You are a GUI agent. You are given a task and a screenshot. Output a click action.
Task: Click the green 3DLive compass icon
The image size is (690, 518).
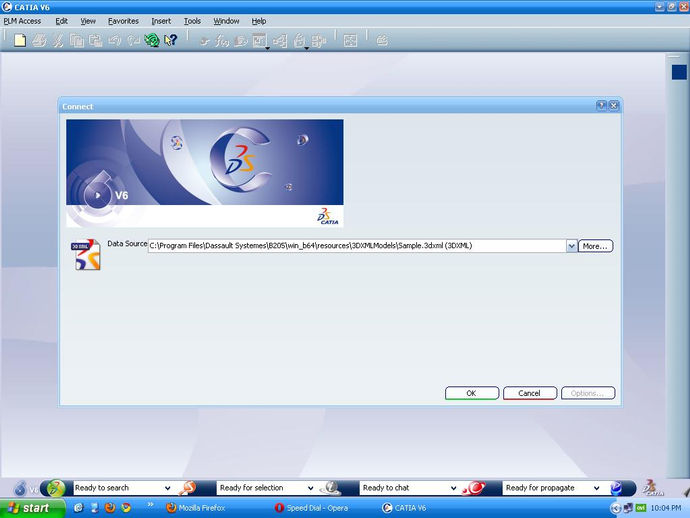[56, 488]
